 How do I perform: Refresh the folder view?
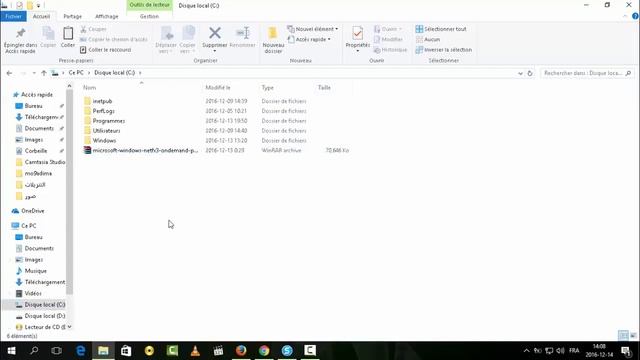tap(530, 73)
